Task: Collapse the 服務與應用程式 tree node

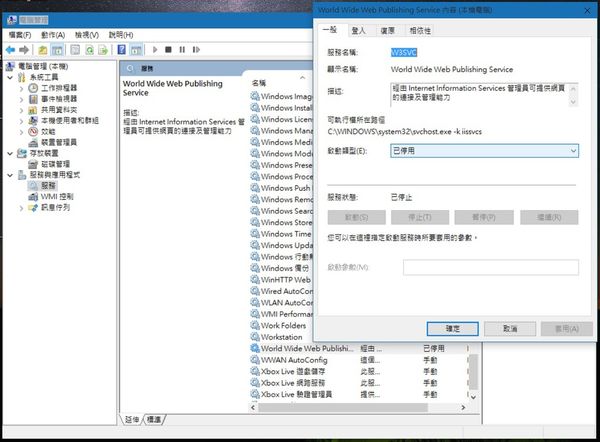Action: [10, 175]
